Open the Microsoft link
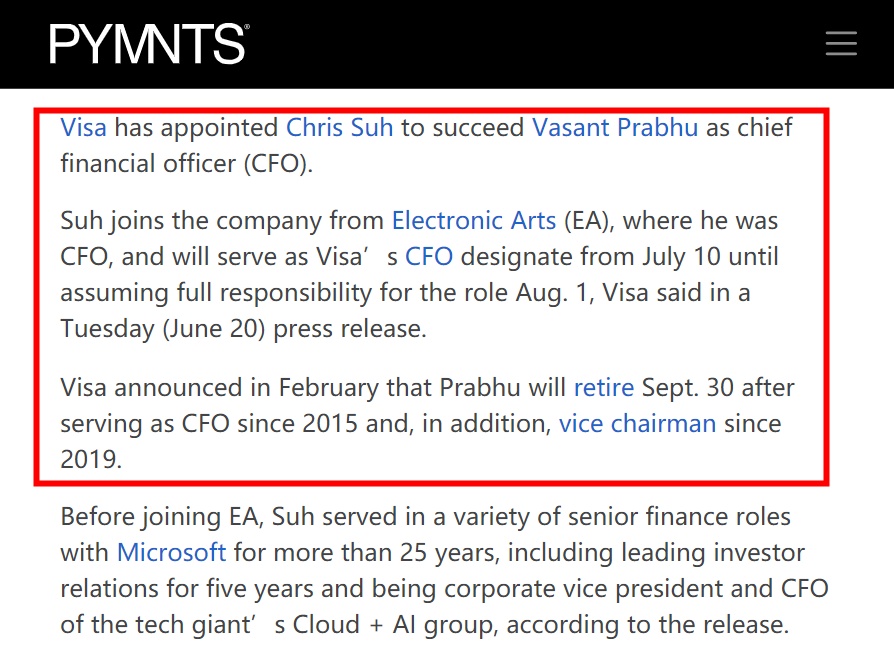The width and height of the screenshot is (894, 659). pyautogui.click(x=172, y=552)
